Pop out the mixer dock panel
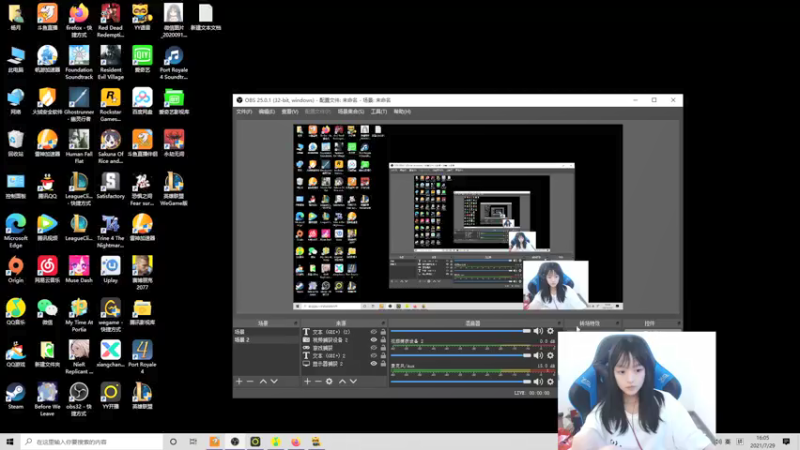The image size is (800, 450). coord(559,323)
